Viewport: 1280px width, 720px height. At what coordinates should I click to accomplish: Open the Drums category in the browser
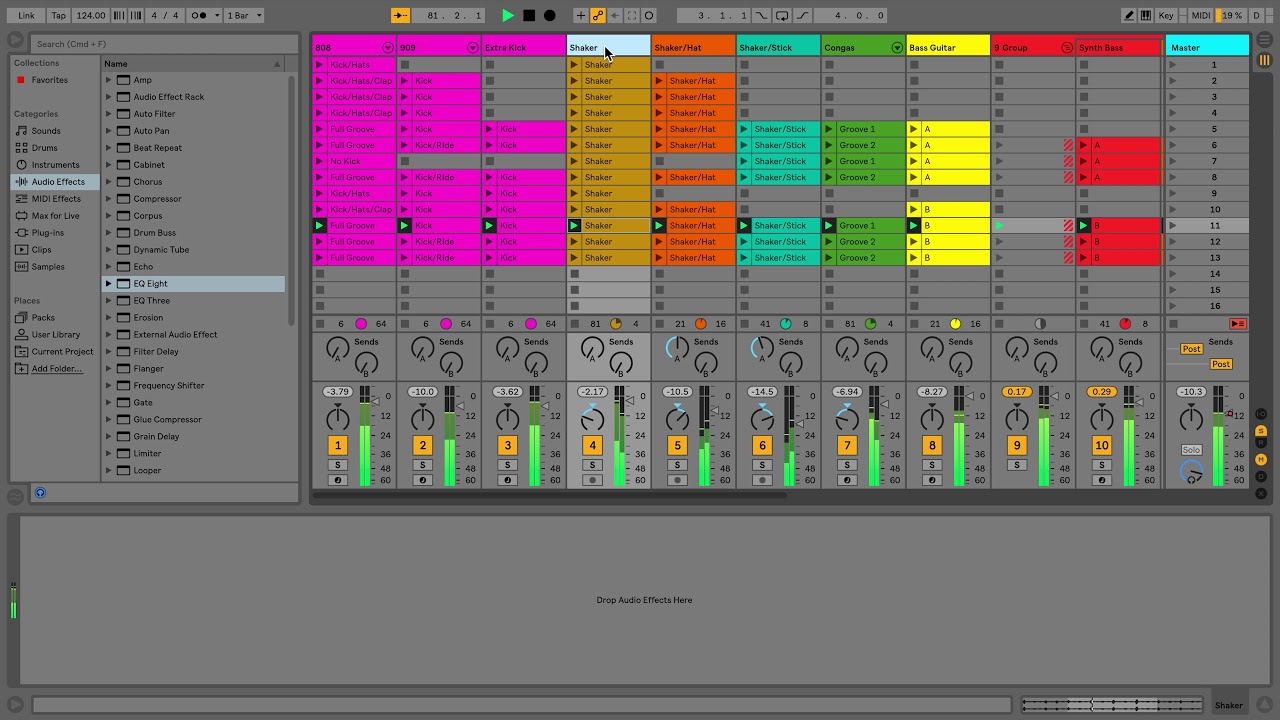[44, 148]
